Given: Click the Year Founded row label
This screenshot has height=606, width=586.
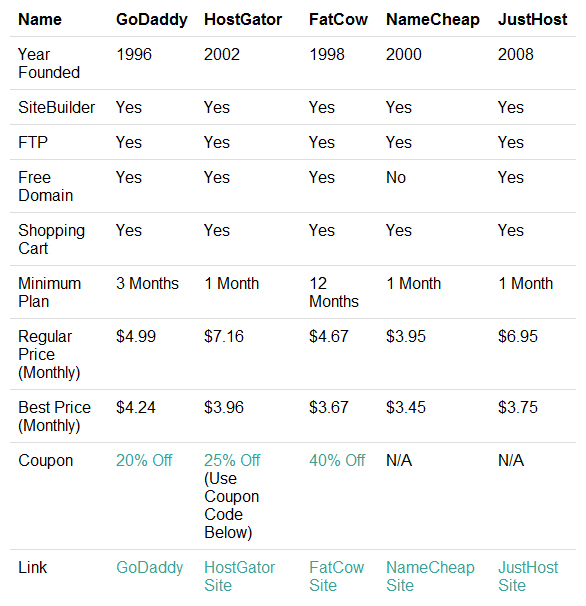Looking at the screenshot, I should (x=49, y=63).
